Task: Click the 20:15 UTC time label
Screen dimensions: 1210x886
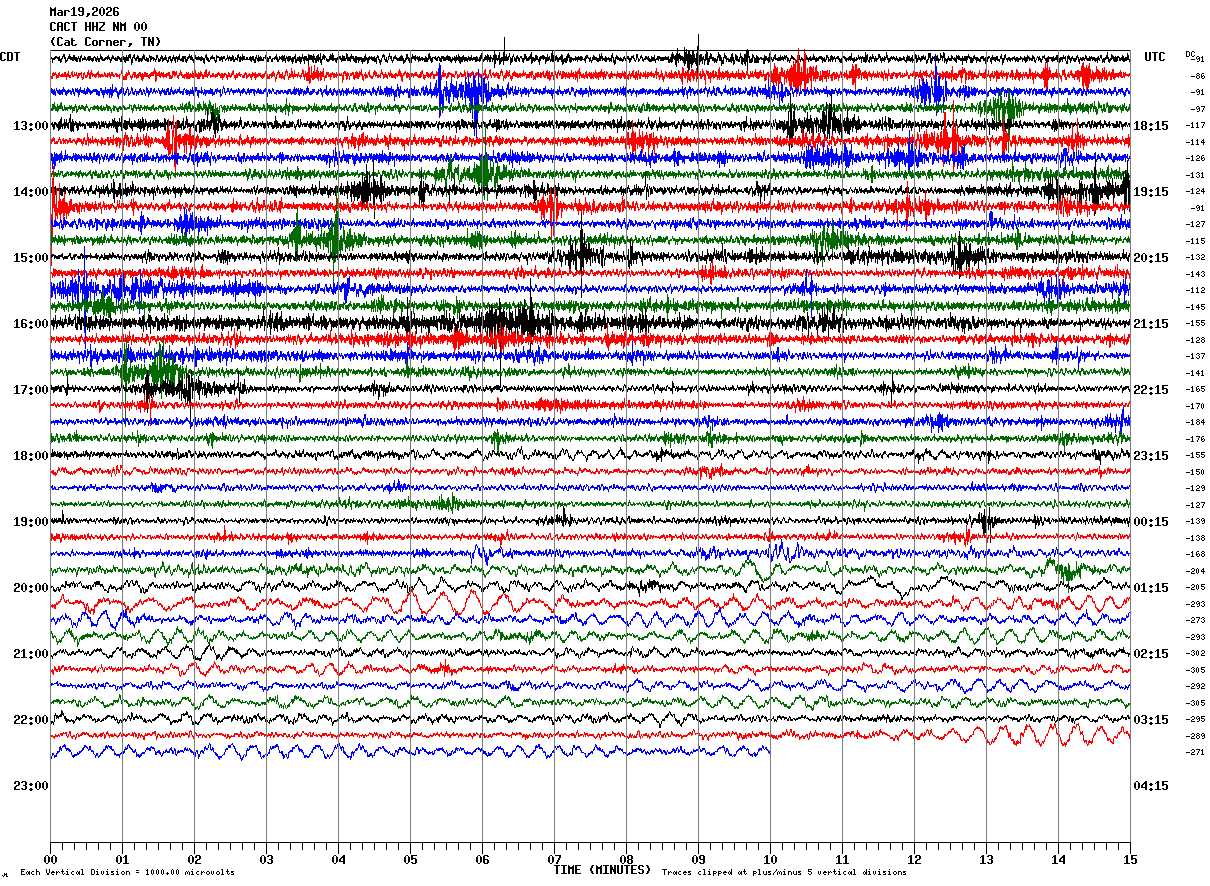Action: pyautogui.click(x=1151, y=258)
